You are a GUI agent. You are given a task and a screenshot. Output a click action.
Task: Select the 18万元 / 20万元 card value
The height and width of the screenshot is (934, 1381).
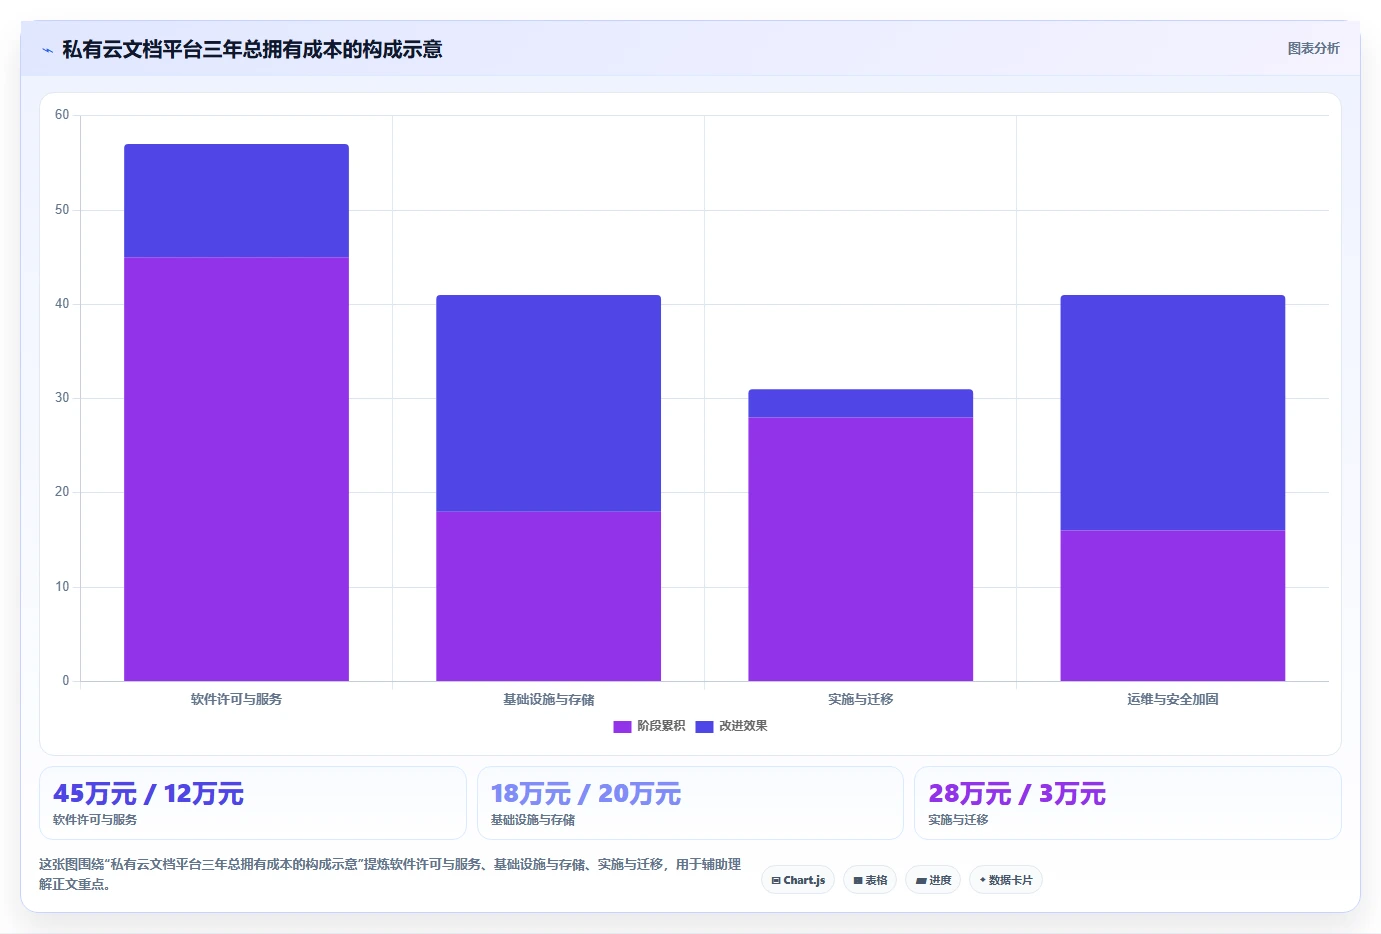click(x=586, y=794)
